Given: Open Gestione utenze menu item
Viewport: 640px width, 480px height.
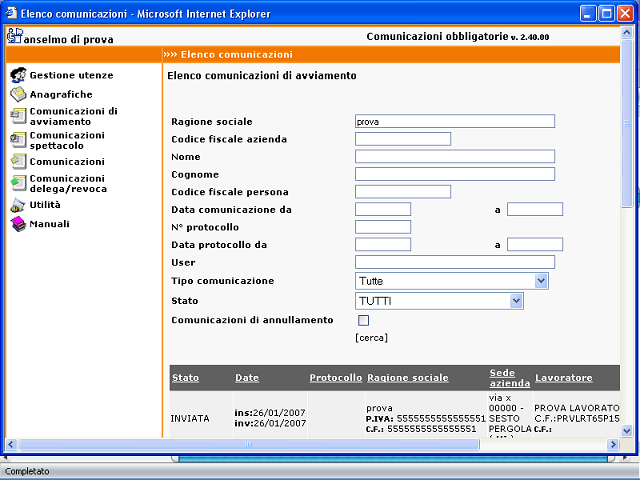Looking at the screenshot, I should tap(71, 75).
